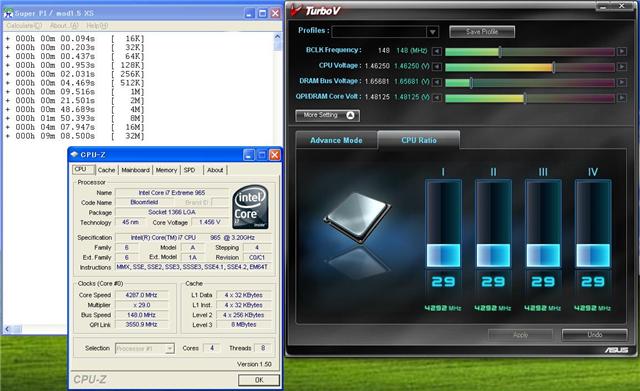Open the Profiles dropdown in TurboV
The image size is (640, 391).
(x=432, y=32)
